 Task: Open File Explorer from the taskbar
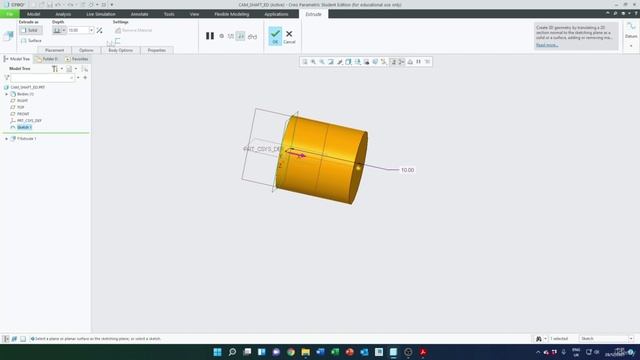pyautogui.click(x=305, y=352)
